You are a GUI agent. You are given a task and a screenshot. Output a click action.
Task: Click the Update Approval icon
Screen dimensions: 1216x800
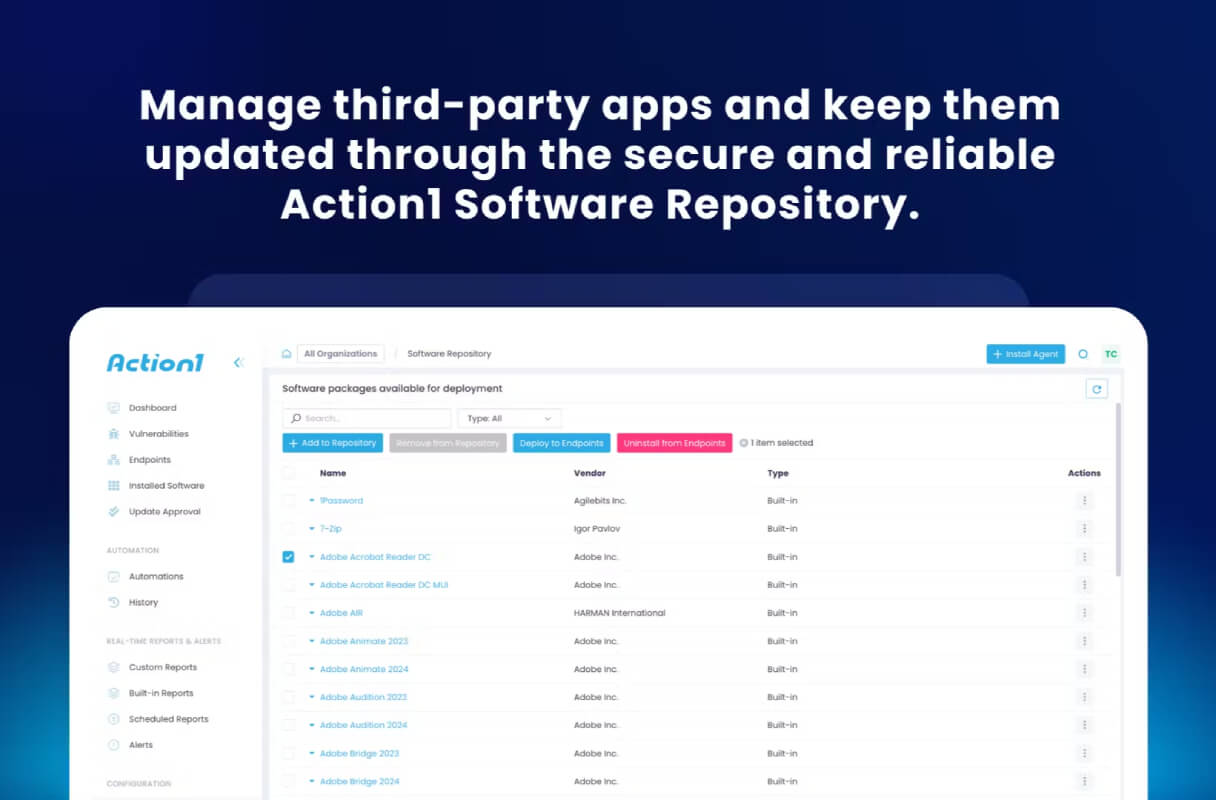point(114,512)
